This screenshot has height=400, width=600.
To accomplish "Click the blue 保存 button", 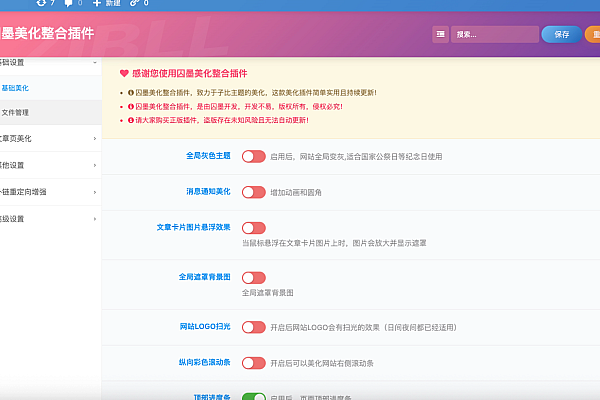I will click(x=562, y=34).
